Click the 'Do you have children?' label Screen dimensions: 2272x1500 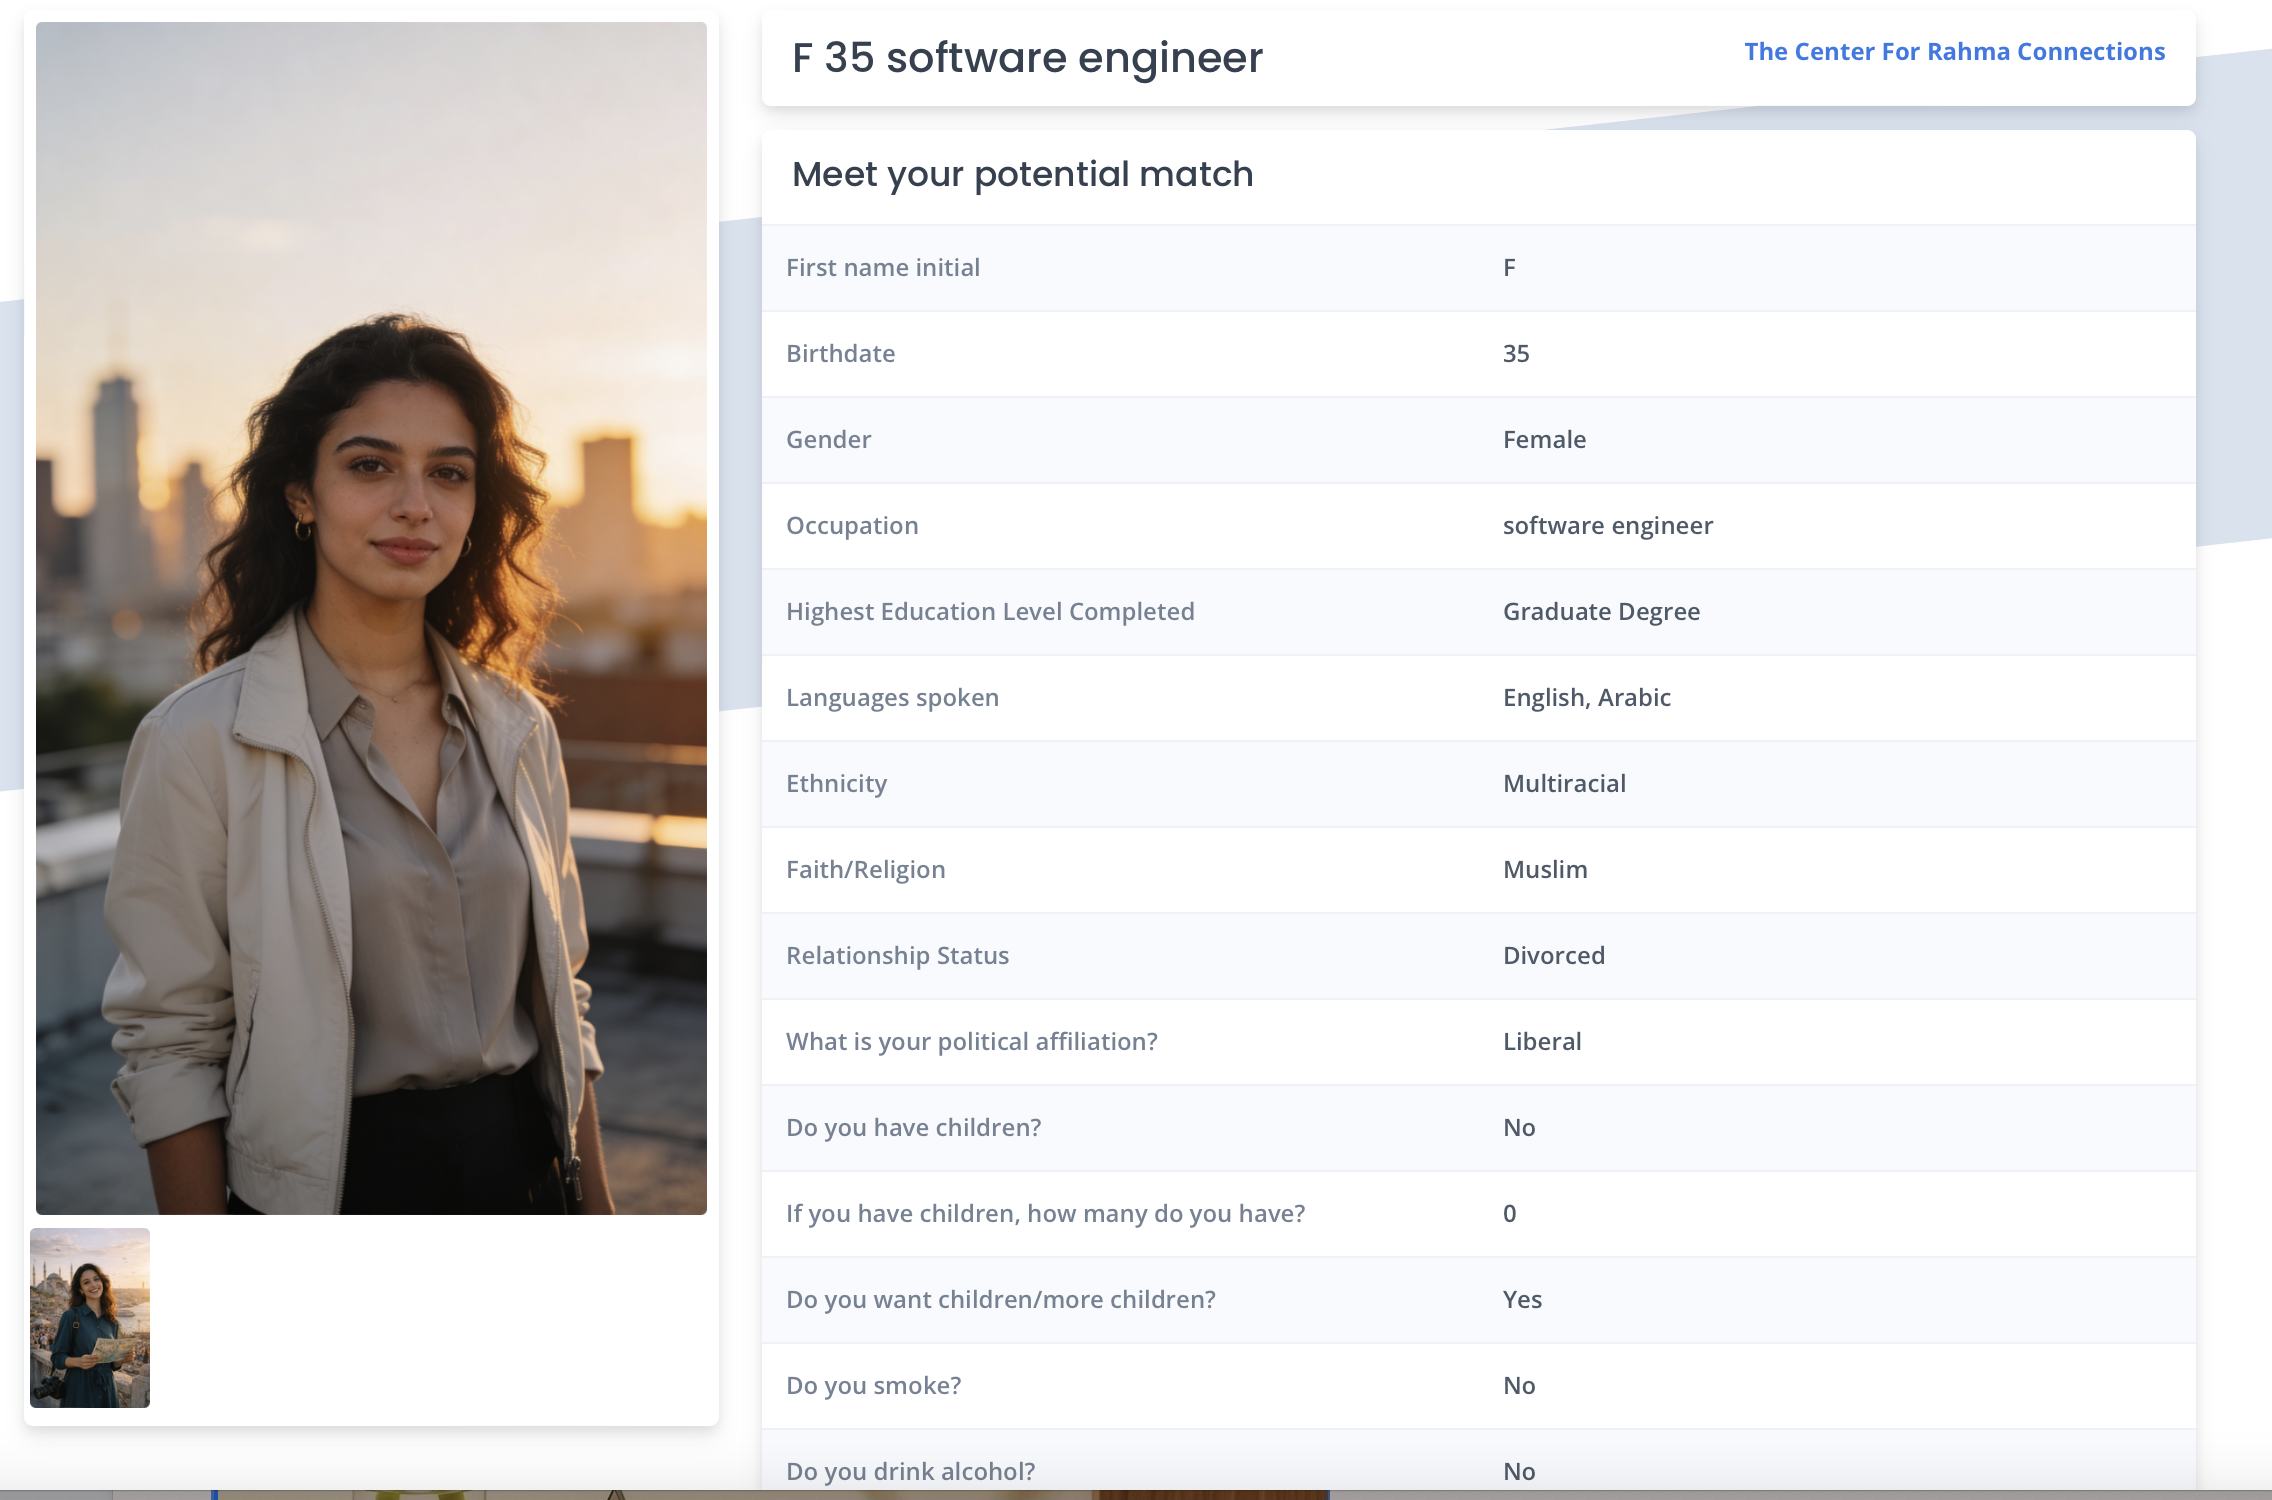[x=913, y=1128]
